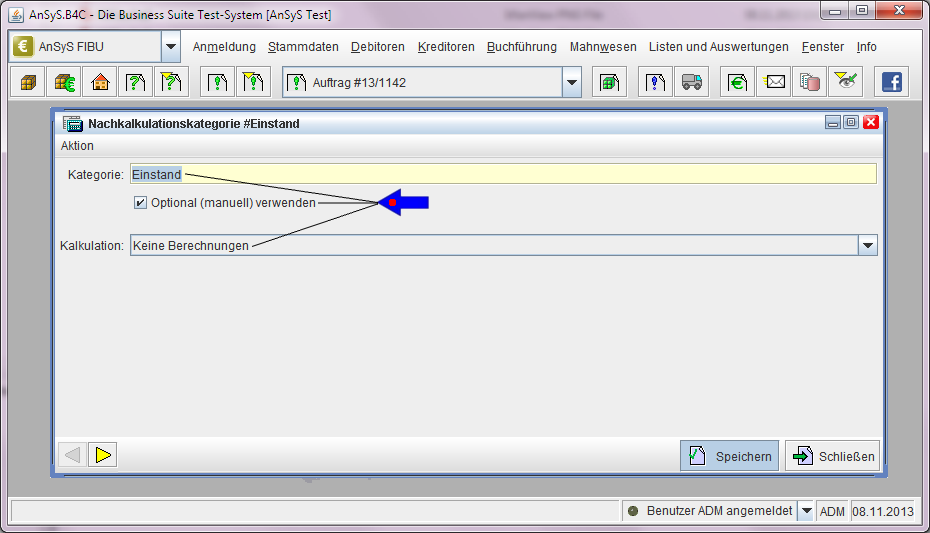Open the Aktion menu in dialog

(x=77, y=146)
